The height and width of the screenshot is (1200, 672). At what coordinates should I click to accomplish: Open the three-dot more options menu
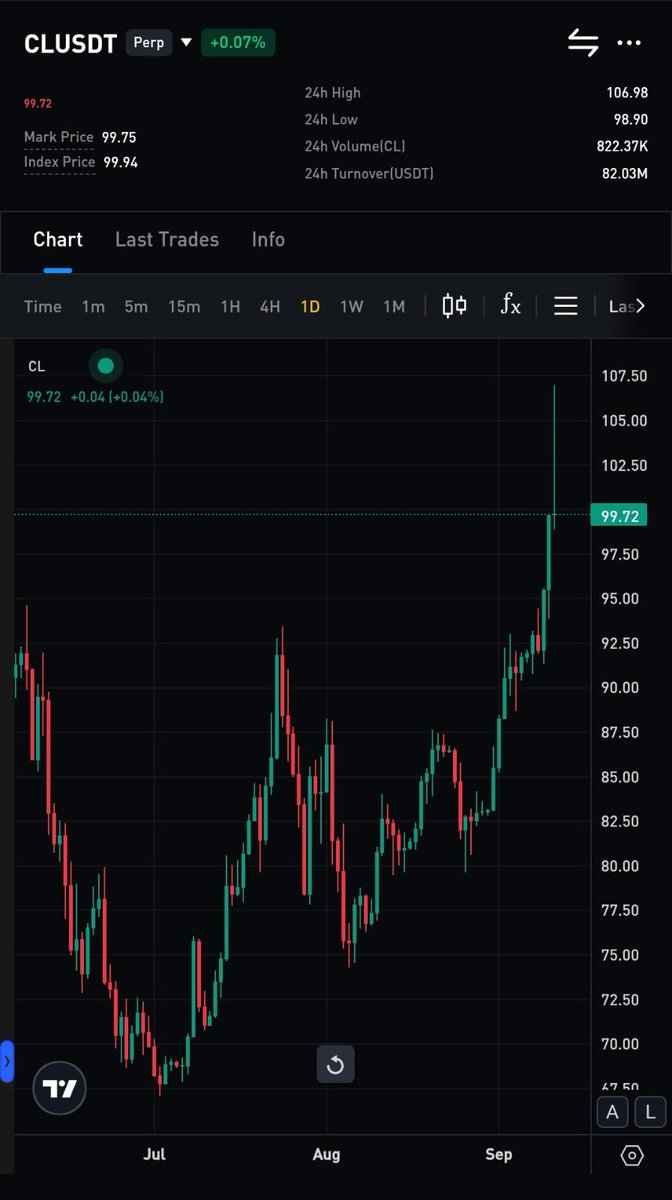pos(629,43)
